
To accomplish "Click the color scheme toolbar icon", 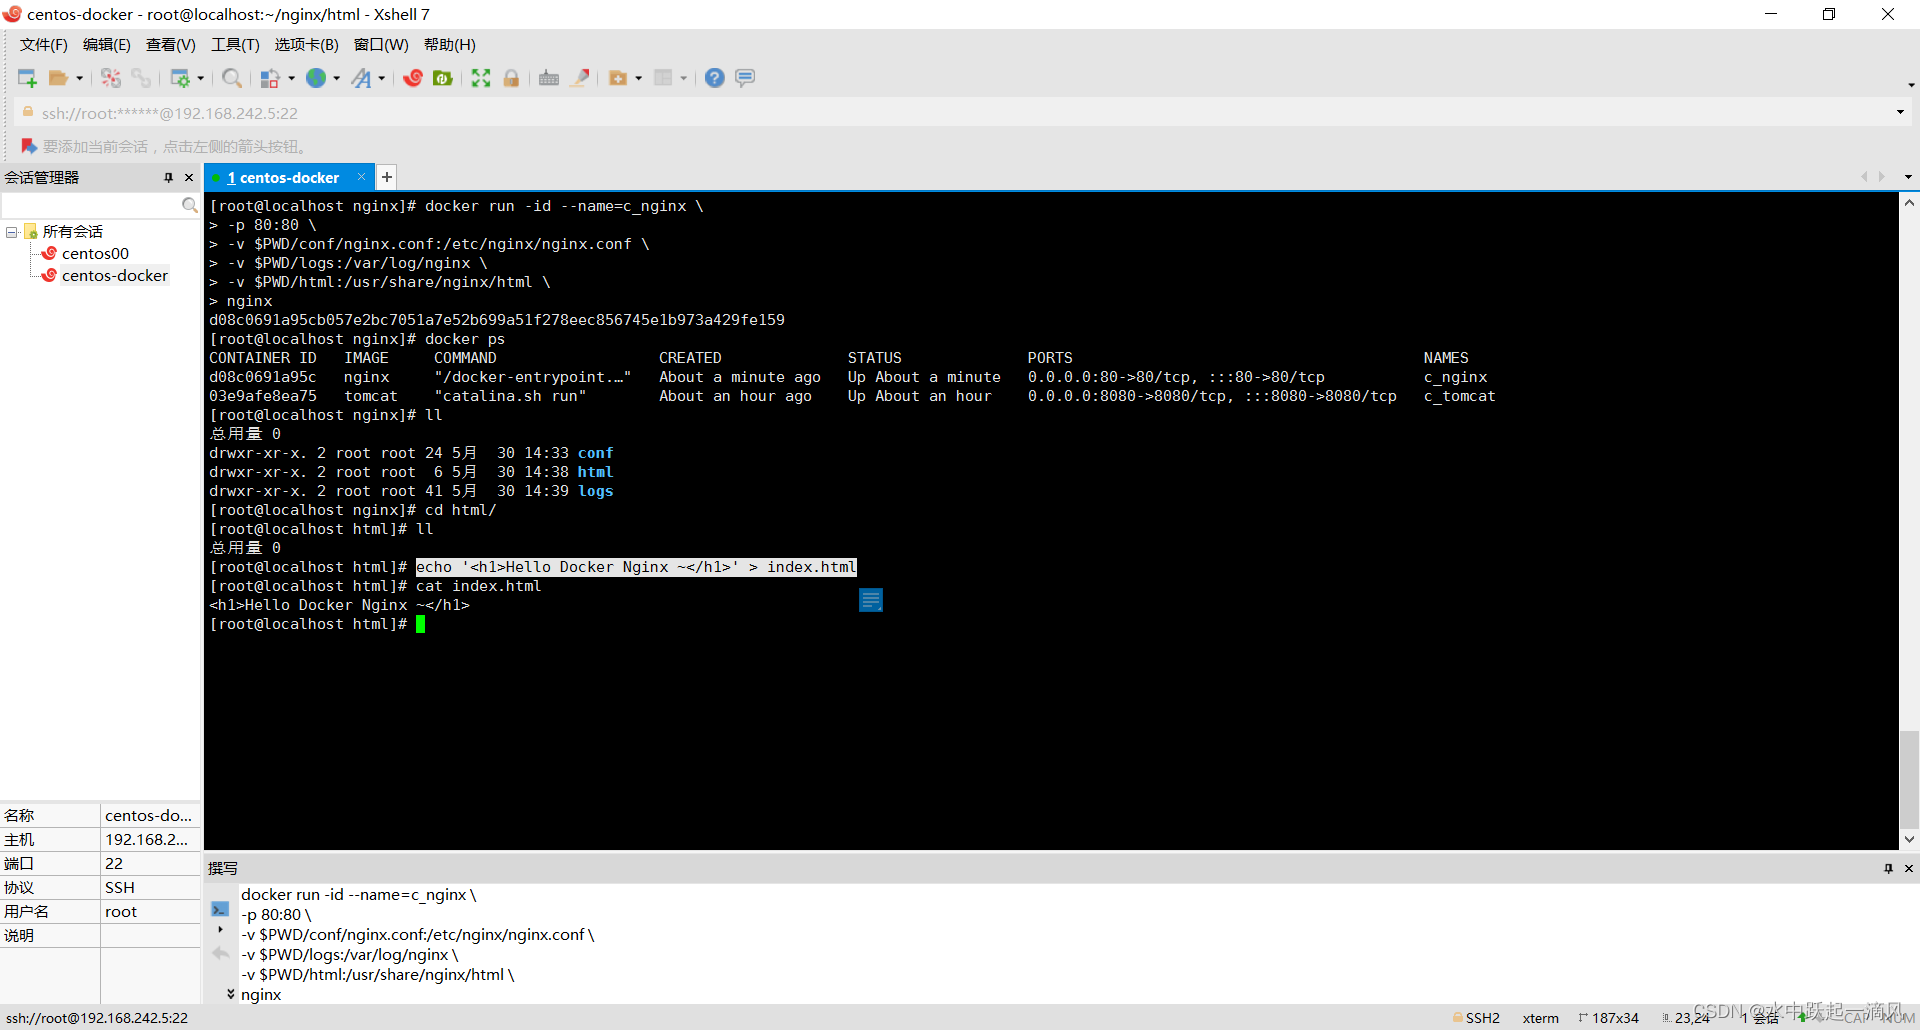I will click(x=270, y=78).
